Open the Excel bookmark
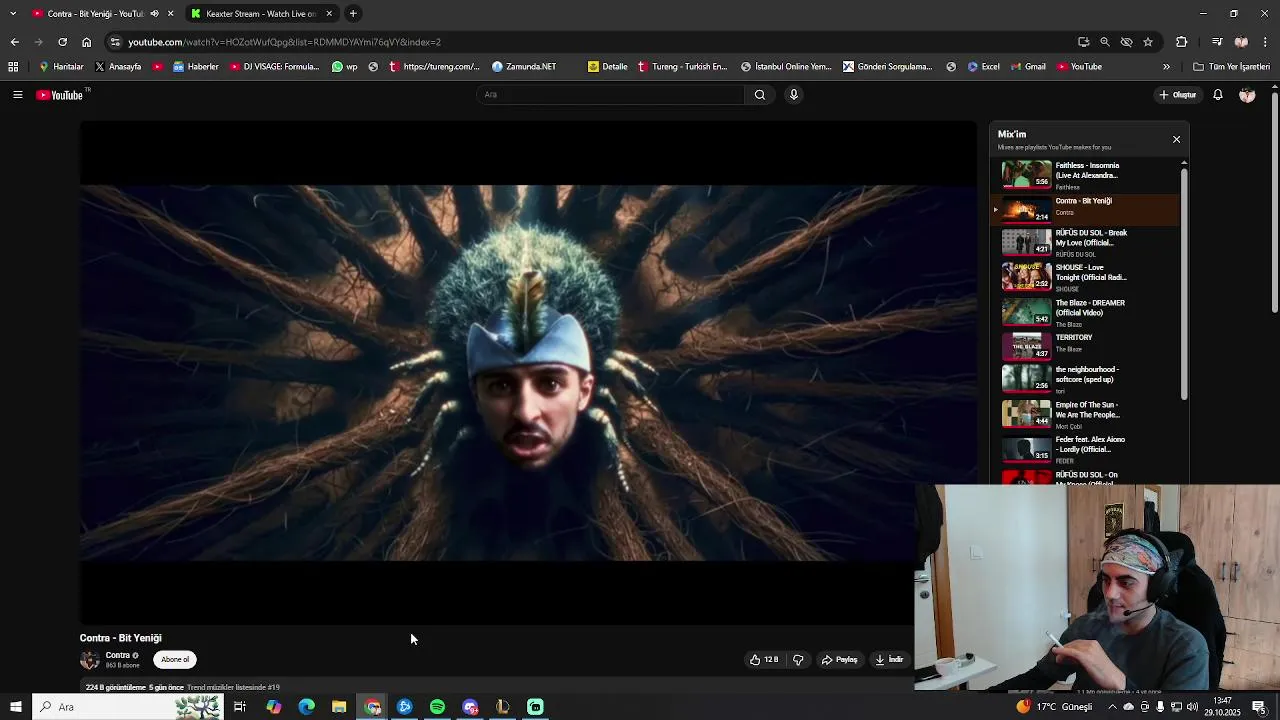Viewport: 1280px width, 720px height. click(983, 67)
